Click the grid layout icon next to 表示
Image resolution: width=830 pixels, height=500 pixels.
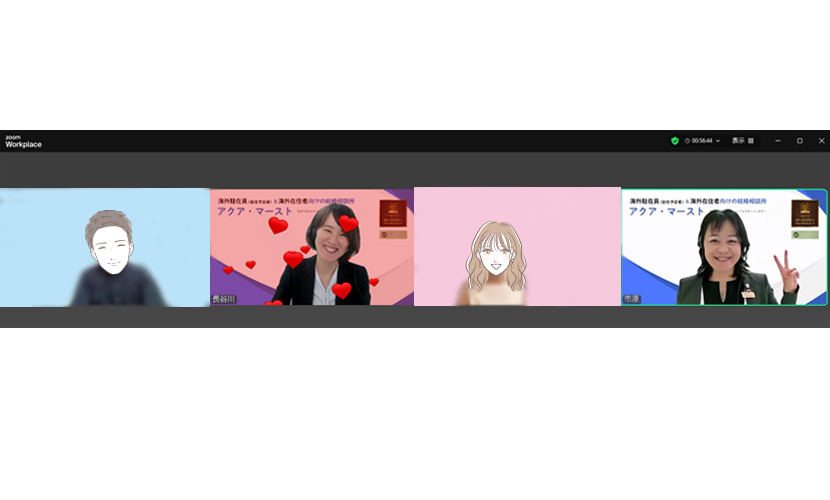751,141
